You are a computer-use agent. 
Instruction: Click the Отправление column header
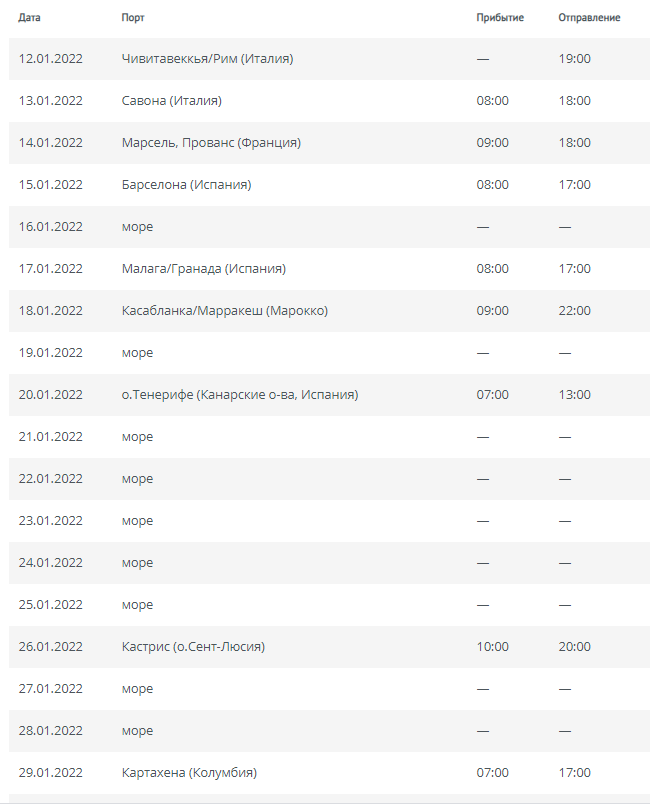pos(589,17)
